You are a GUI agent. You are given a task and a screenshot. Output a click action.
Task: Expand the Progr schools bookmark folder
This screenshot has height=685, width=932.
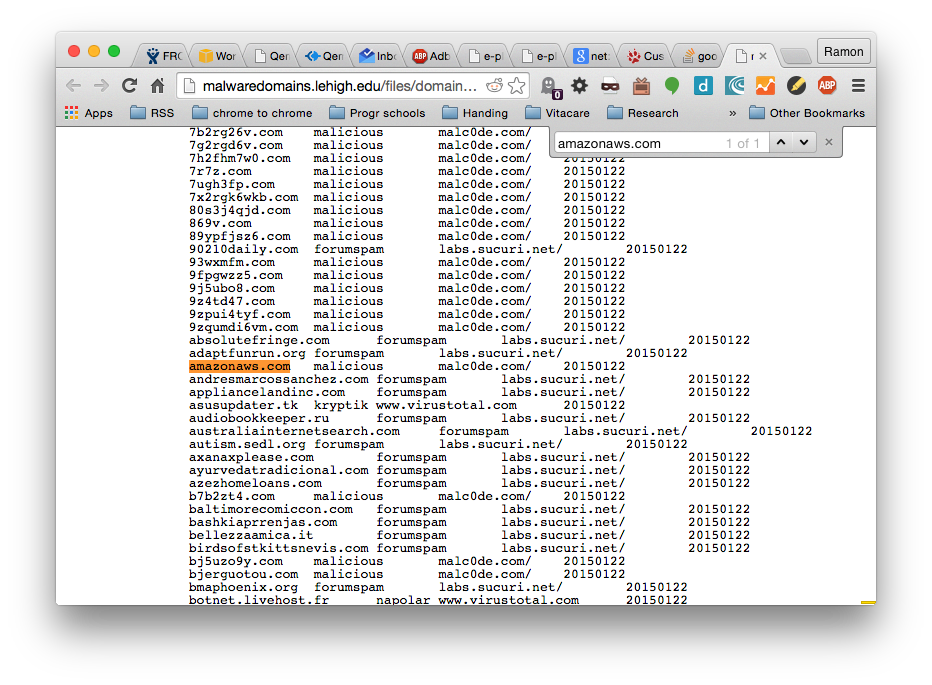pos(377,113)
